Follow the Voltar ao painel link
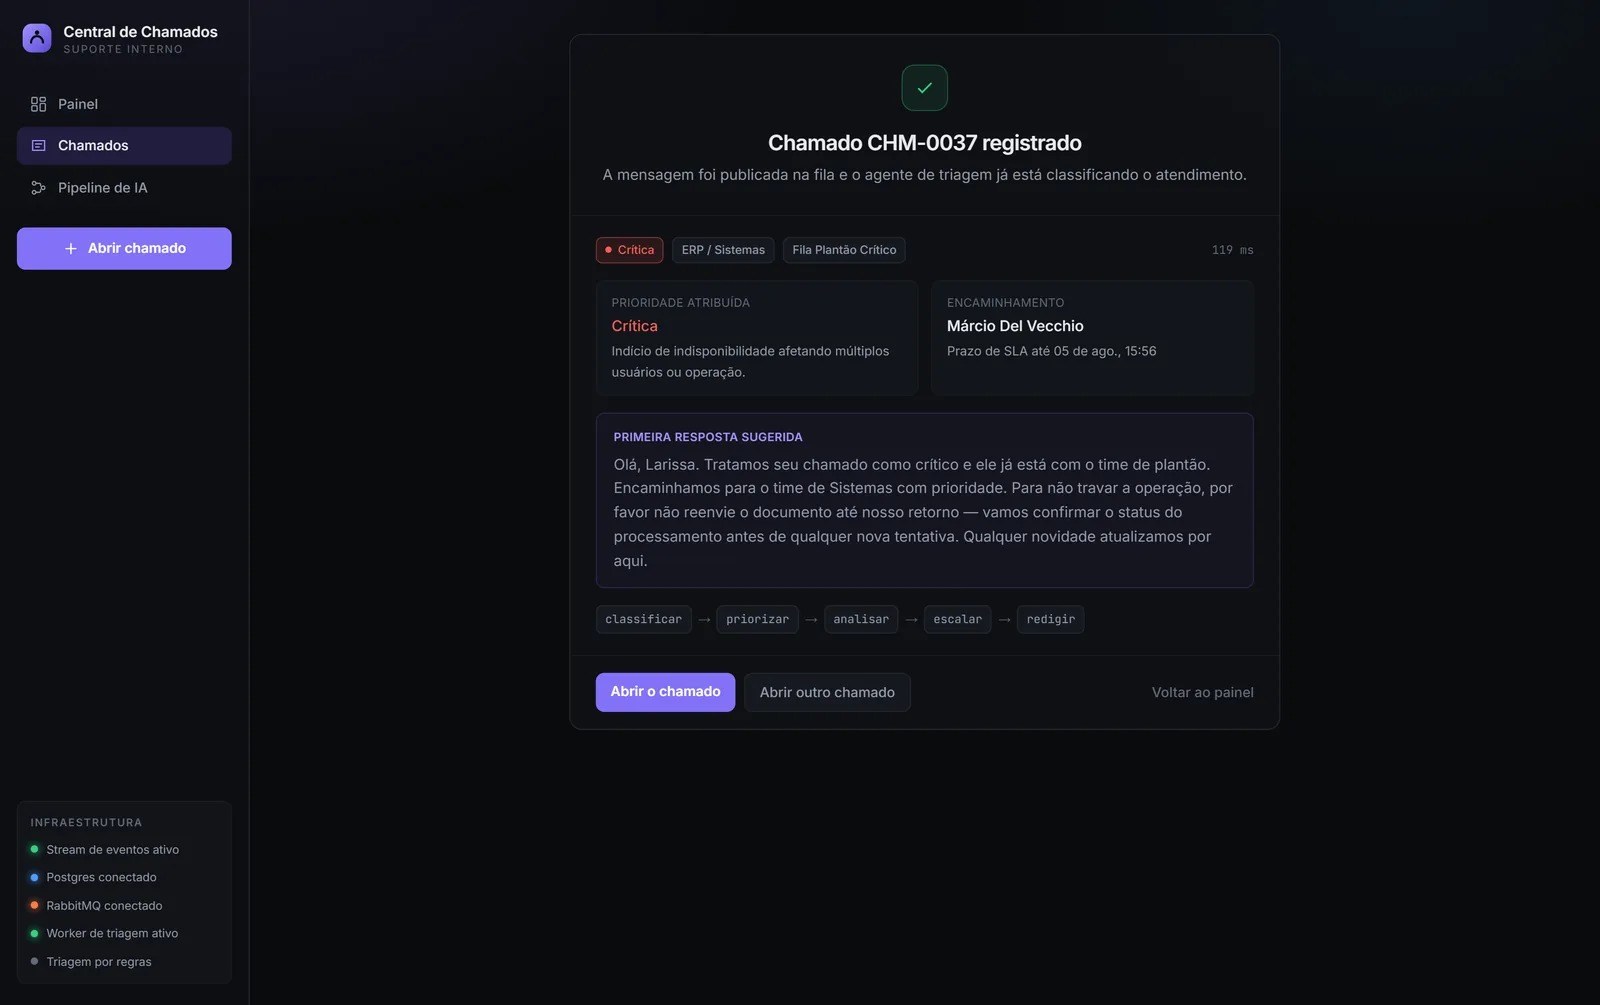This screenshot has width=1600, height=1005. [x=1202, y=692]
